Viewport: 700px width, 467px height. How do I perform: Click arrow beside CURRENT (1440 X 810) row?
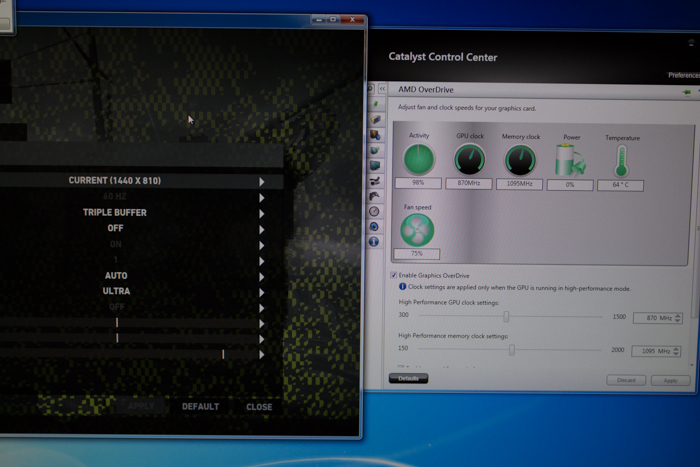click(x=262, y=182)
